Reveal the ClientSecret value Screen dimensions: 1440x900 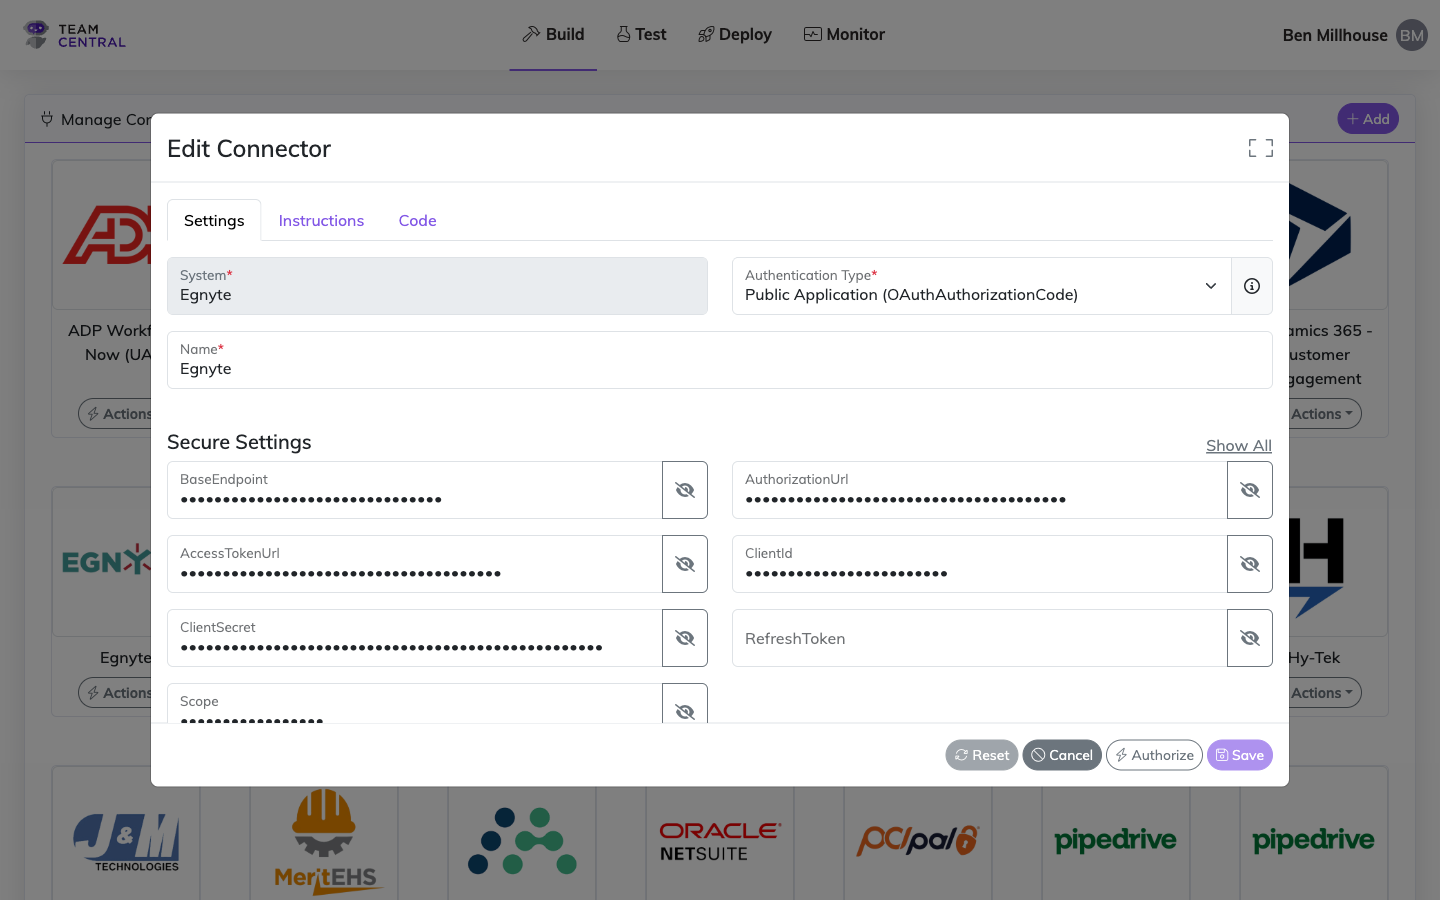pos(685,638)
